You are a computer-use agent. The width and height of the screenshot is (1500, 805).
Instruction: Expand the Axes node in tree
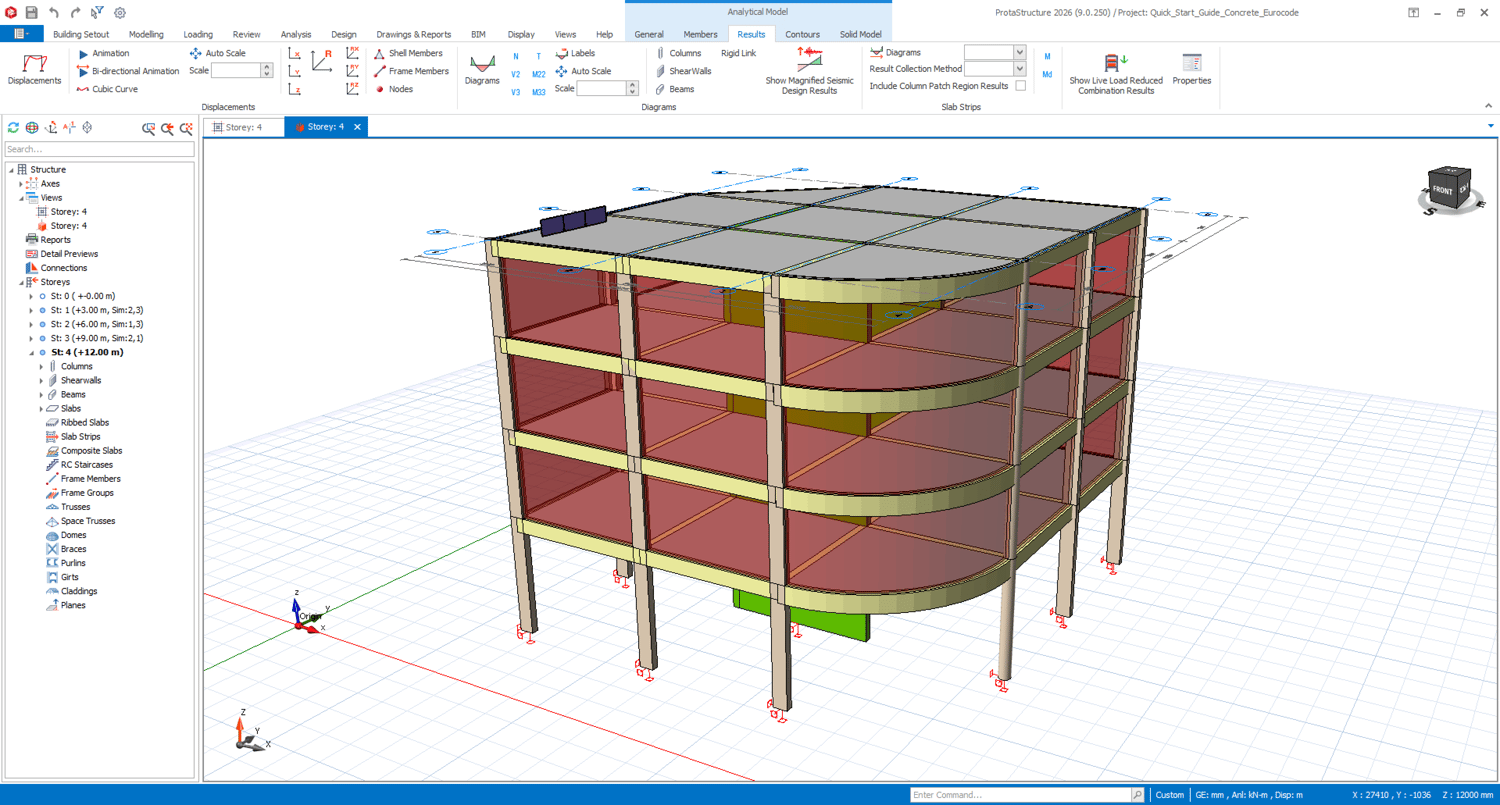coord(21,184)
